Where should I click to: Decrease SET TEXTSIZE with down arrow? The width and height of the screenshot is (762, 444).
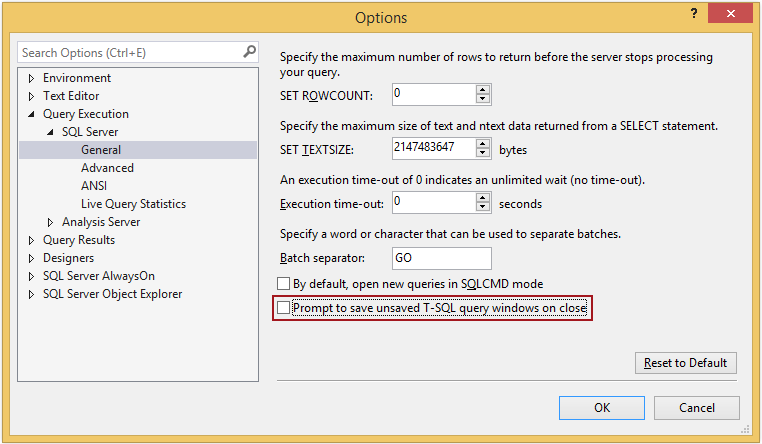[x=483, y=154]
